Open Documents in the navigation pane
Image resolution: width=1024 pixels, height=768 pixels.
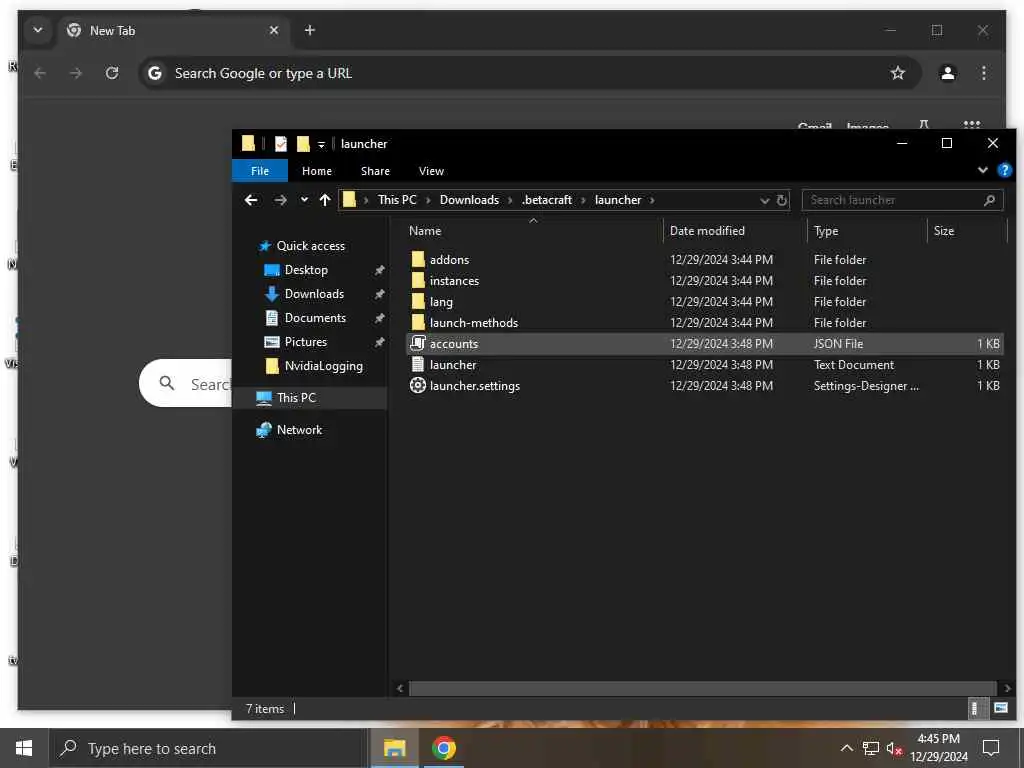click(315, 318)
